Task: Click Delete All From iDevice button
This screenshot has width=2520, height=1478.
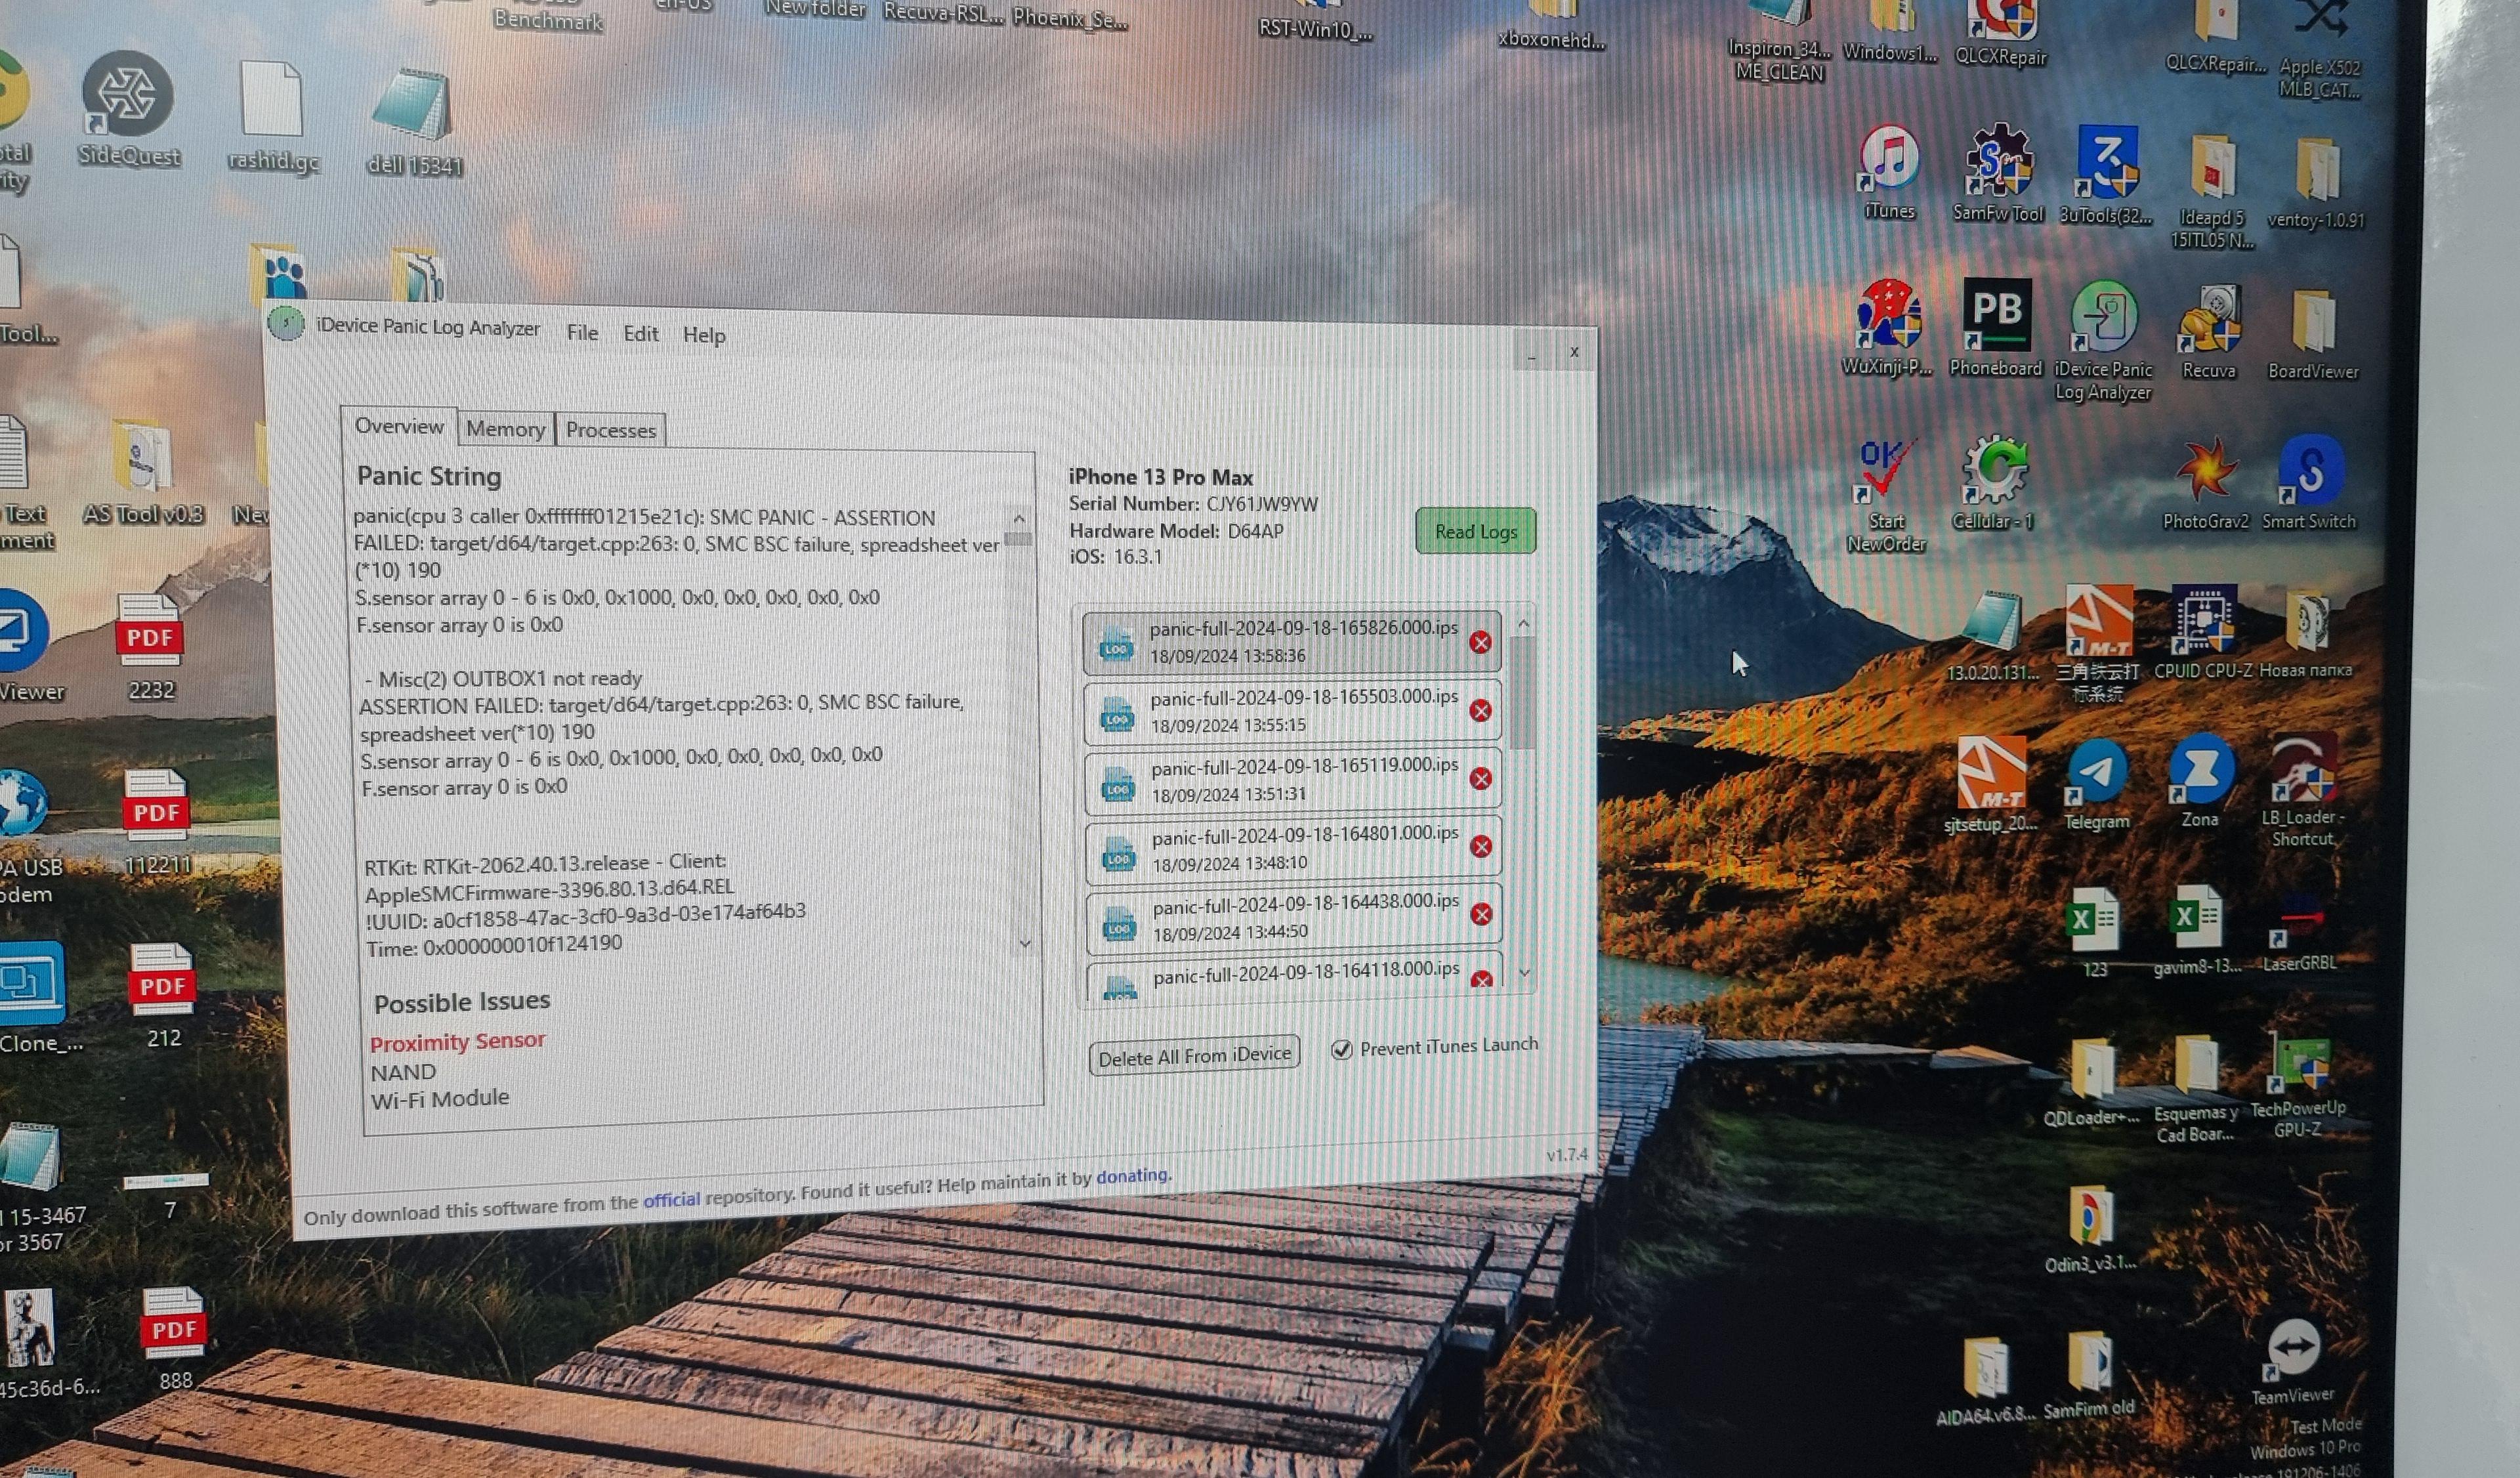Action: point(1194,1056)
